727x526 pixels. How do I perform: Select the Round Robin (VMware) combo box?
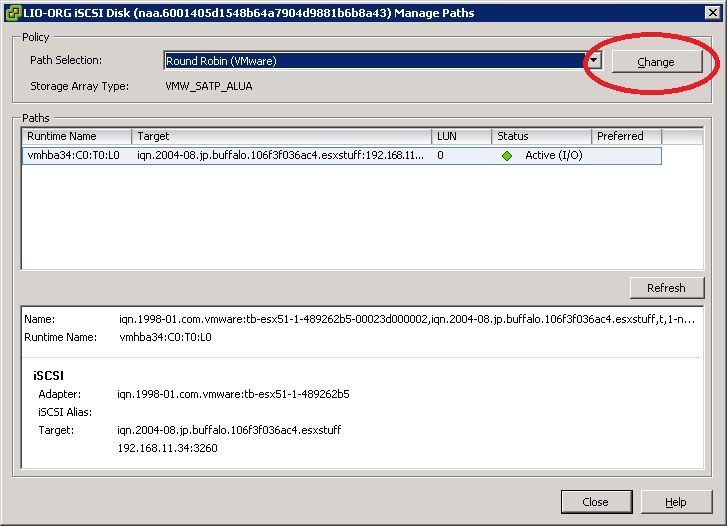pyautogui.click(x=374, y=61)
